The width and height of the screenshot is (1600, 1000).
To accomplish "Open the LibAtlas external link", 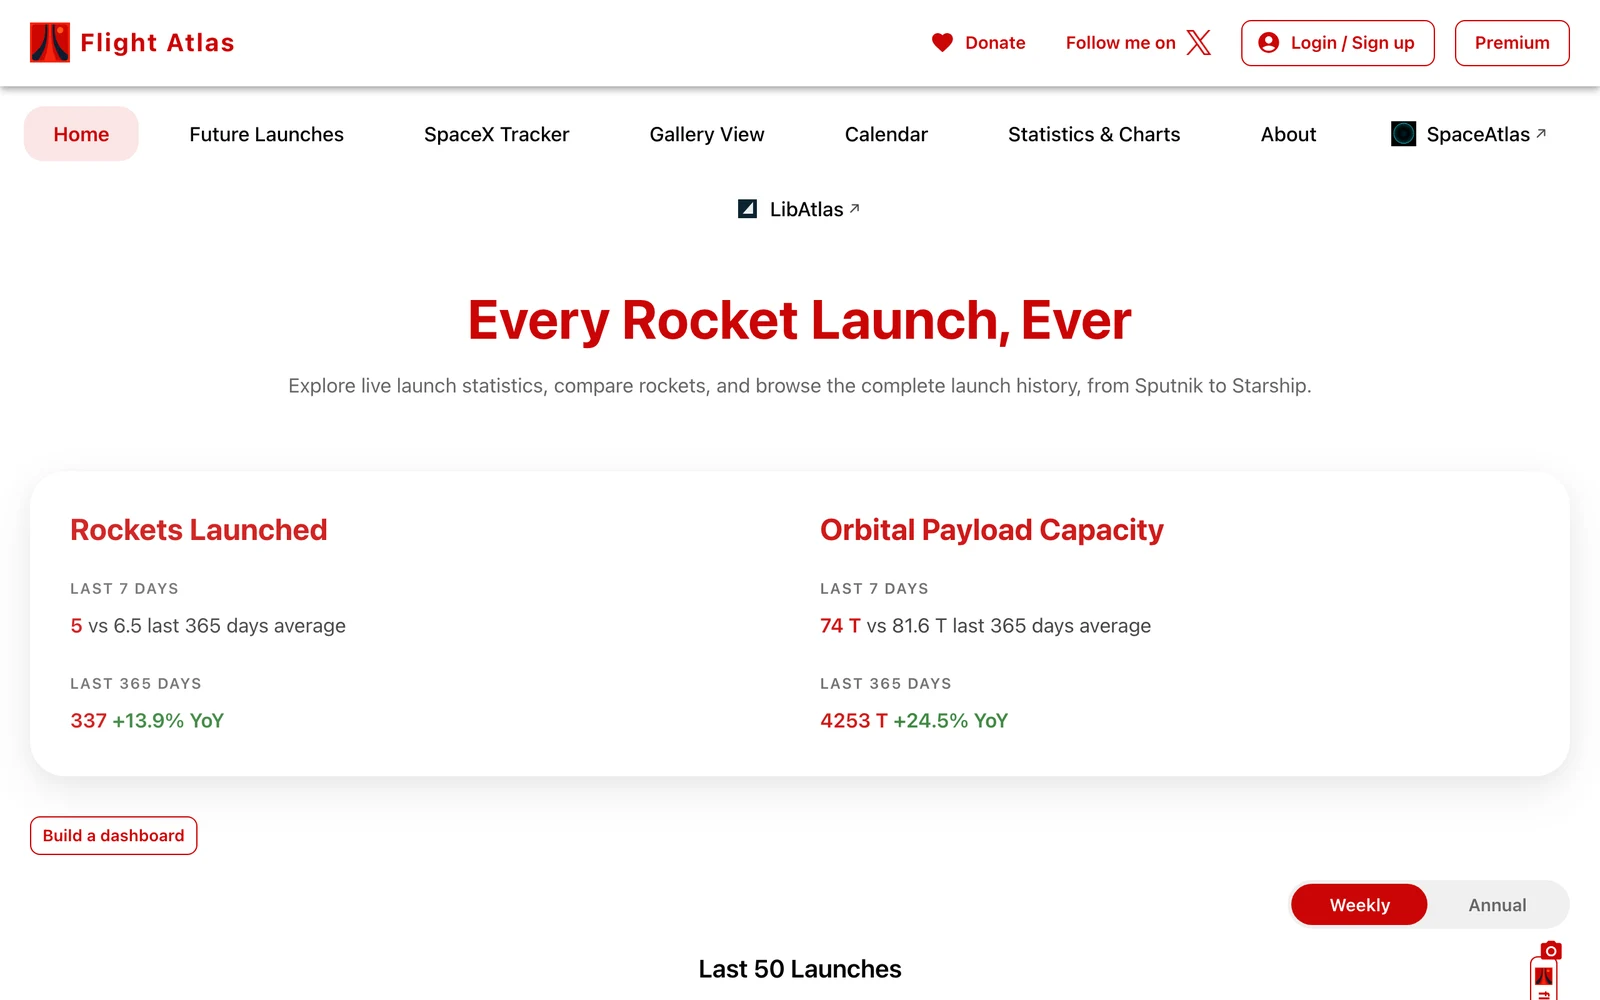I will point(799,209).
